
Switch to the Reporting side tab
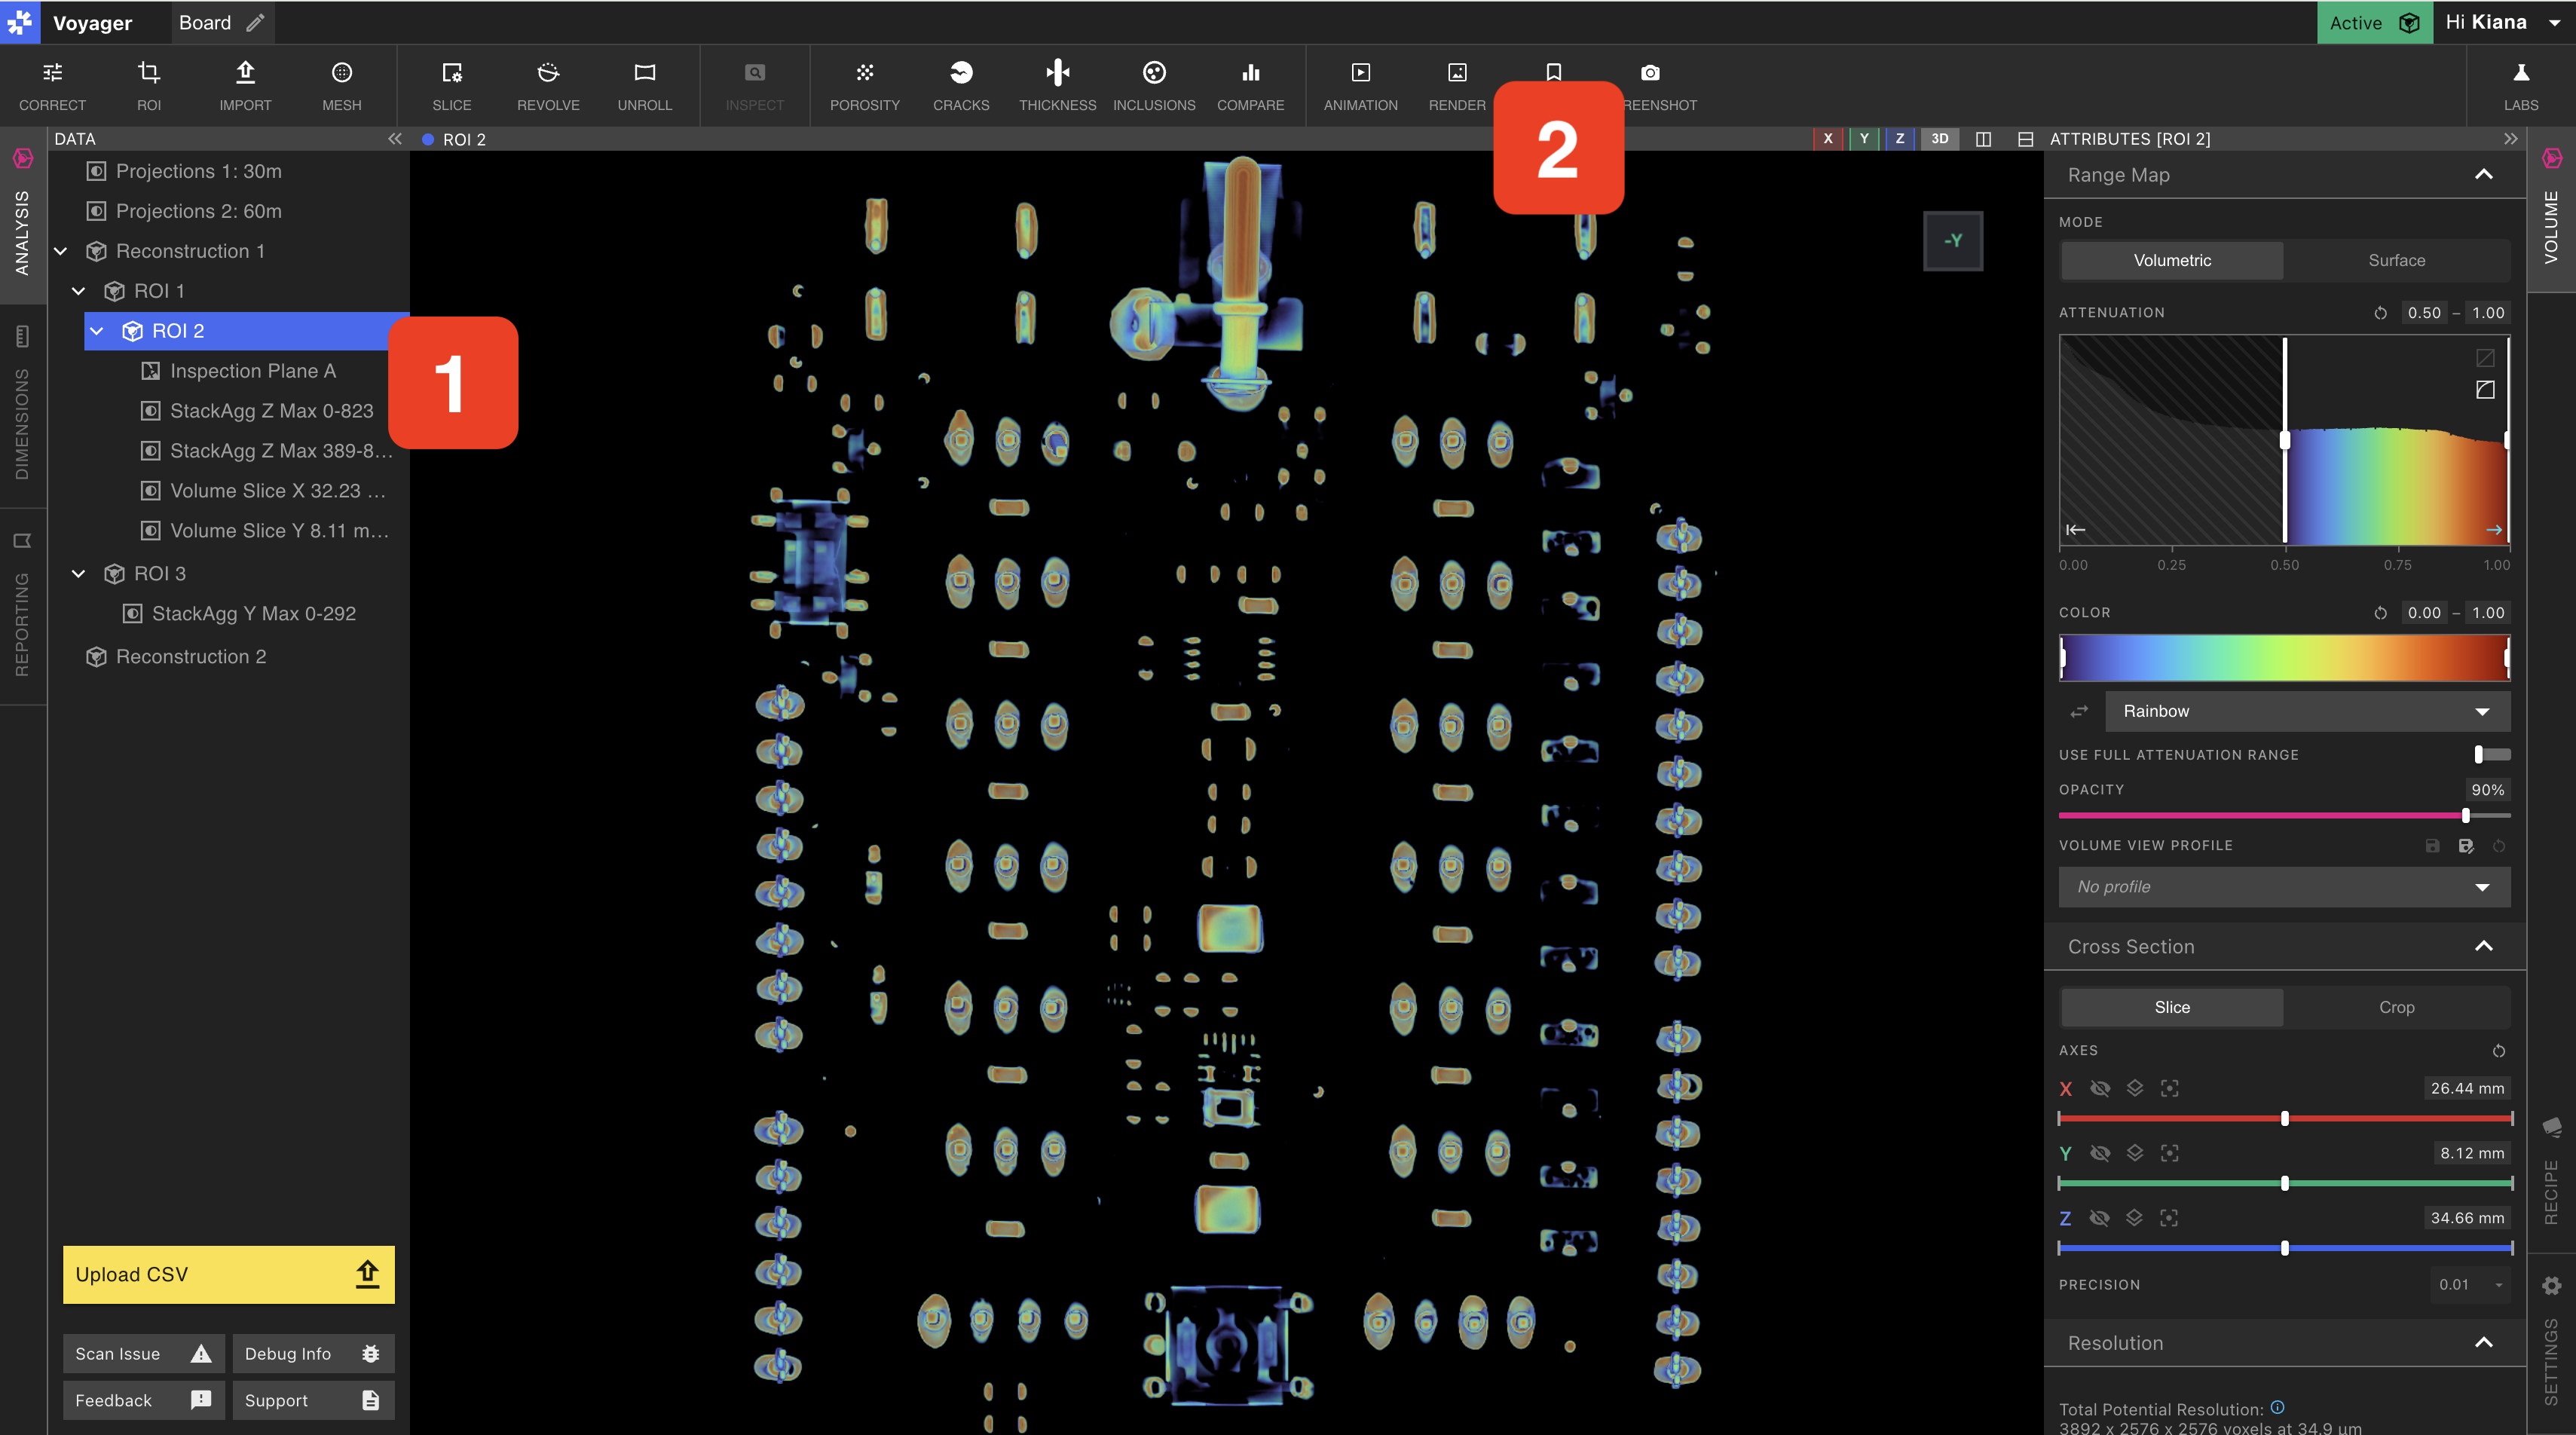pyautogui.click(x=22, y=607)
